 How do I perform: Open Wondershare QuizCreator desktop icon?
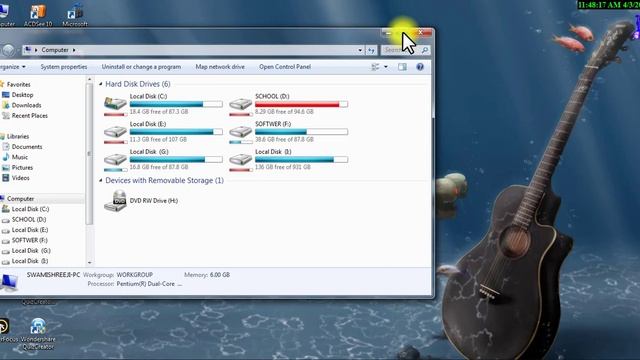coord(38,334)
